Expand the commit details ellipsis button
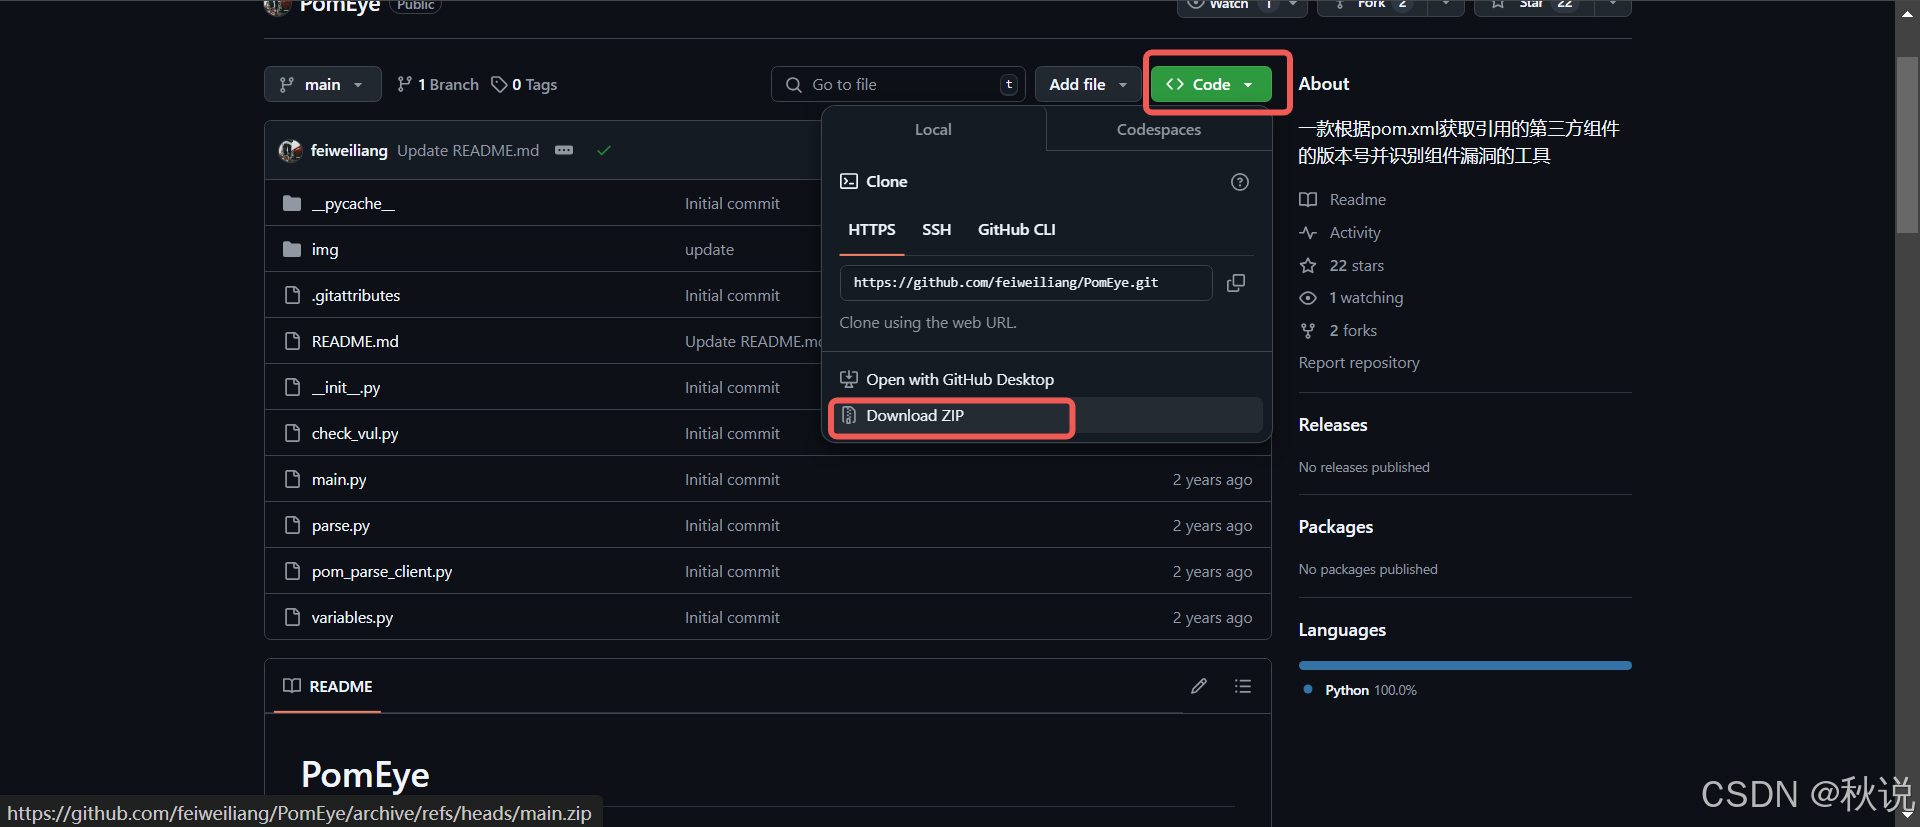Screen dimensions: 1920x827 [564, 150]
